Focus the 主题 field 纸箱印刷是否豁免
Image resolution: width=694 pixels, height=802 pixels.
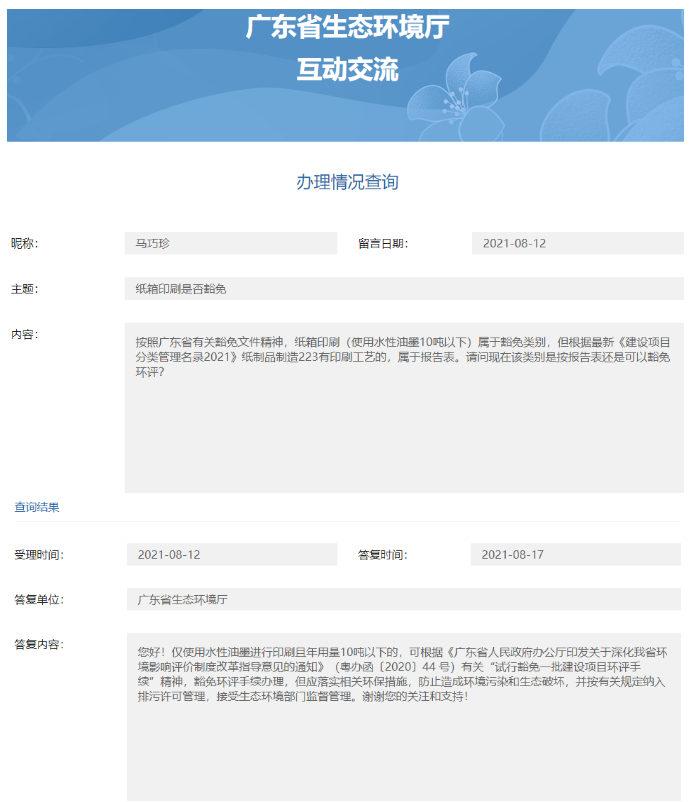pos(404,289)
